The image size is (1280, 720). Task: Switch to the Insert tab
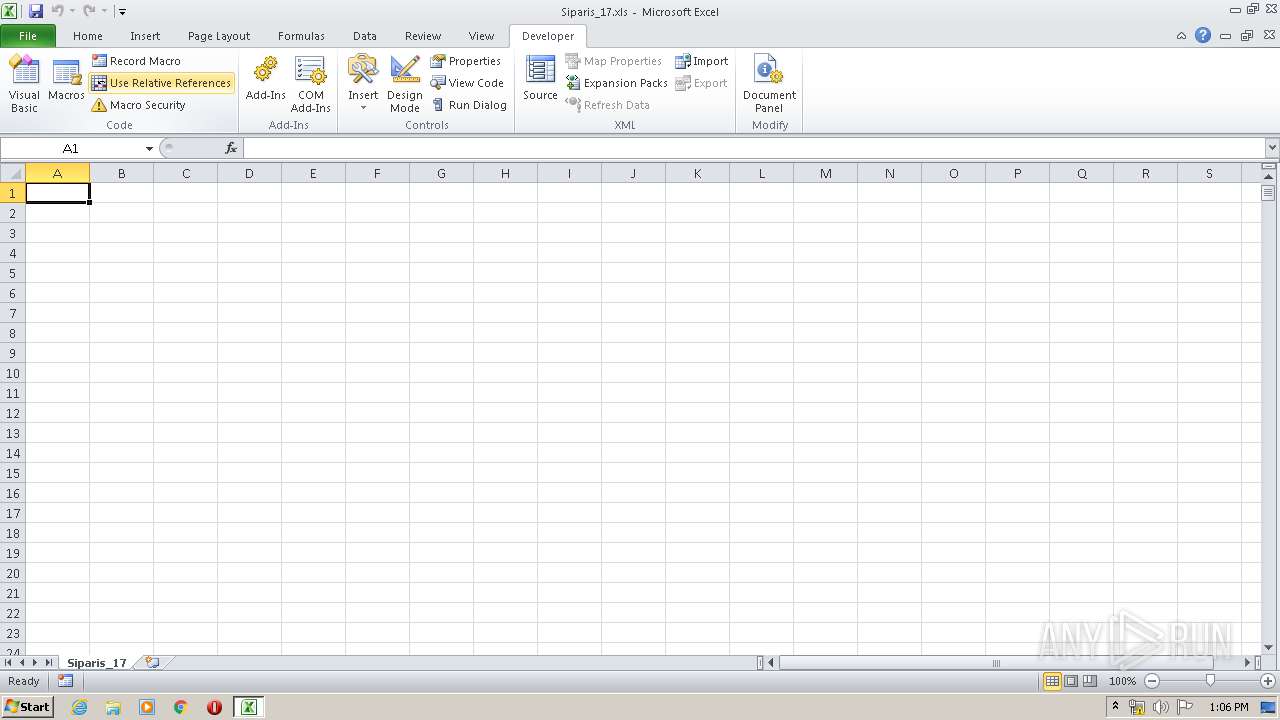pos(145,36)
